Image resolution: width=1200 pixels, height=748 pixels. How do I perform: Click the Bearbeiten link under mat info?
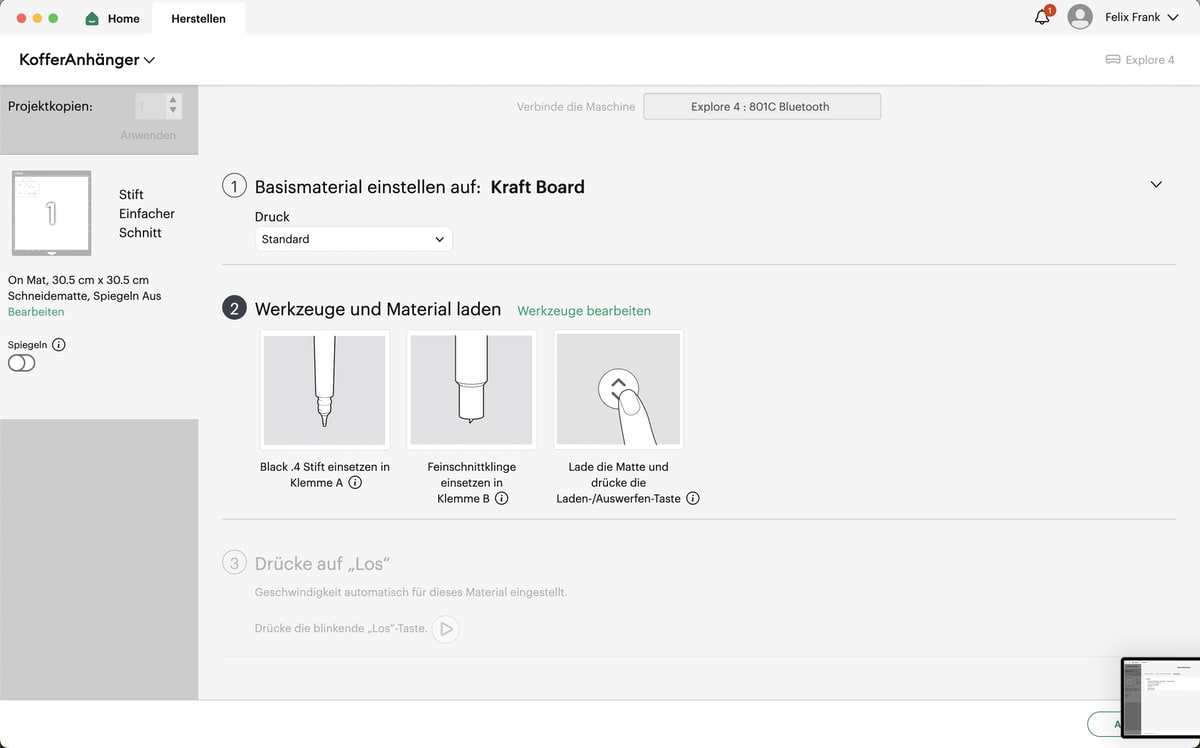36,312
